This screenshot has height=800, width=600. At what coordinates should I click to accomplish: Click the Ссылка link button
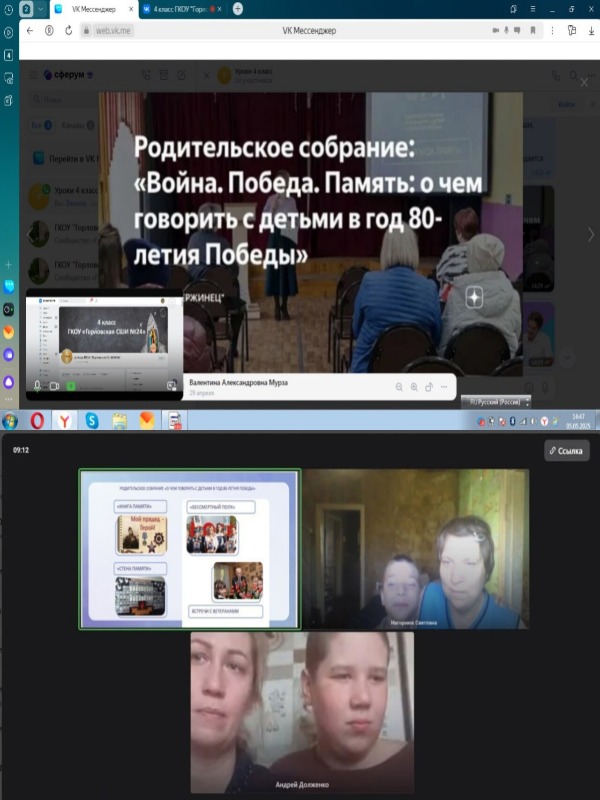[x=566, y=451]
